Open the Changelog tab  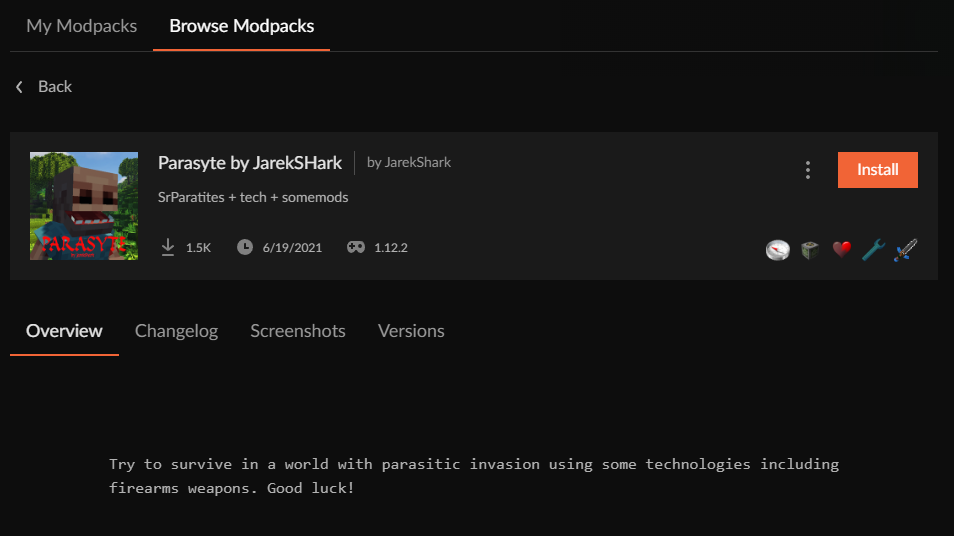click(x=176, y=331)
